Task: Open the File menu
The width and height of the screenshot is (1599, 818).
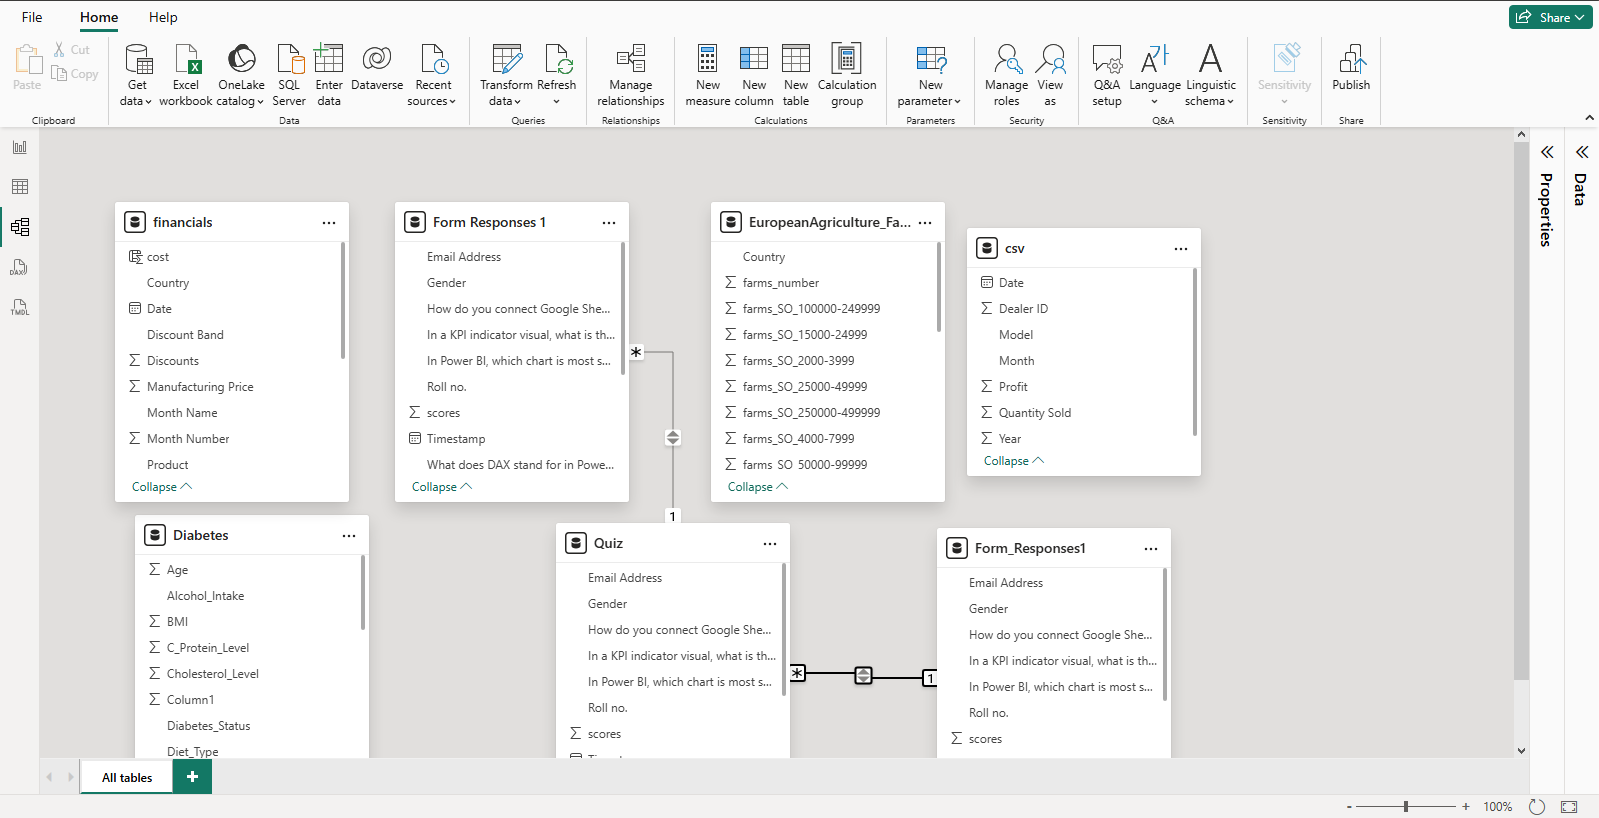Action: pyautogui.click(x=32, y=17)
